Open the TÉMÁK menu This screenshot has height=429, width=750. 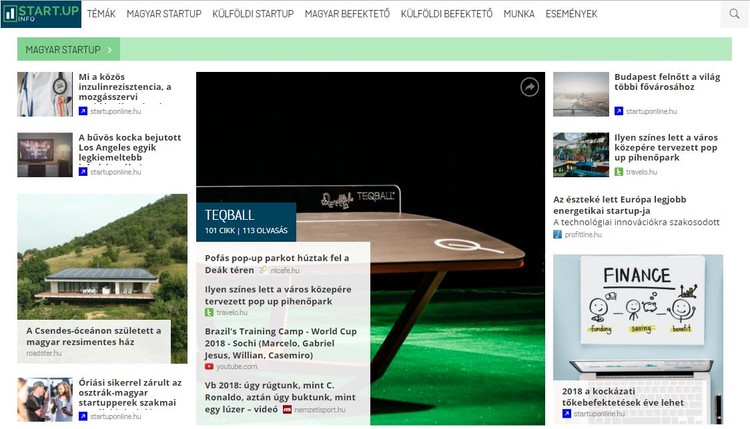101,14
